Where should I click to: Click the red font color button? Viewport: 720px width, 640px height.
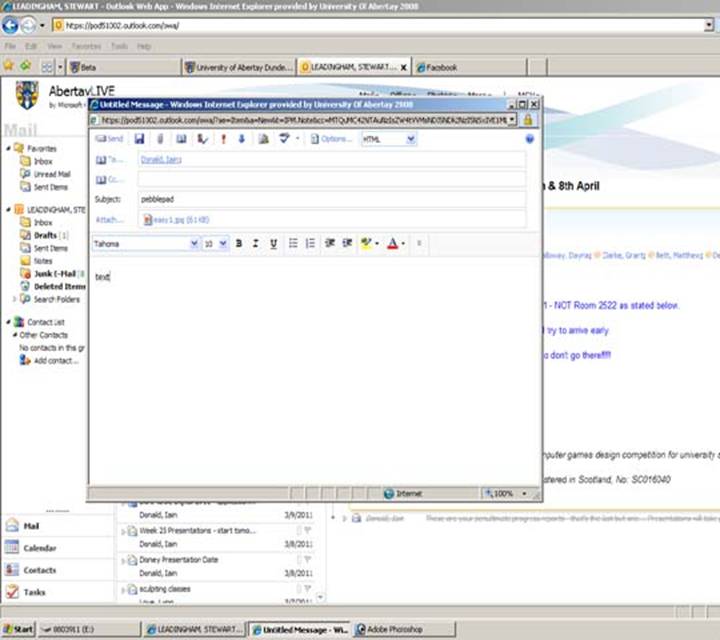392,243
